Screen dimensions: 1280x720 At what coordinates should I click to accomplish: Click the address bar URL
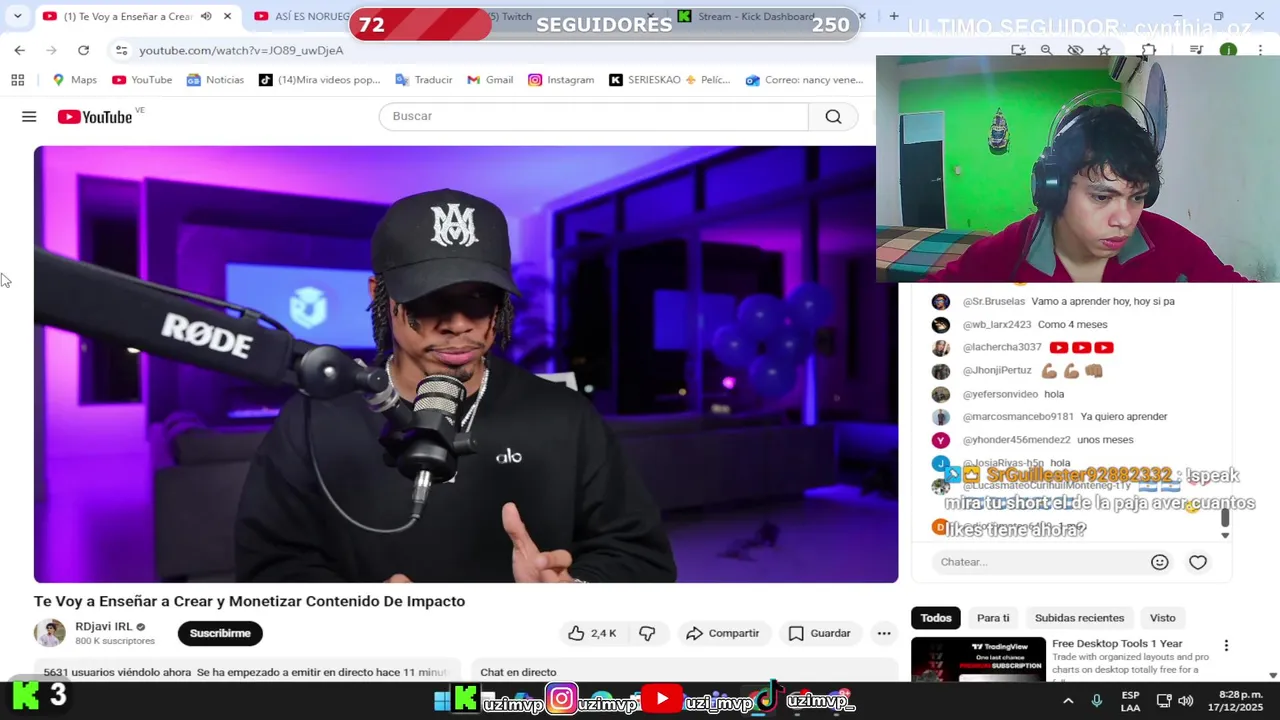pyautogui.click(x=241, y=50)
